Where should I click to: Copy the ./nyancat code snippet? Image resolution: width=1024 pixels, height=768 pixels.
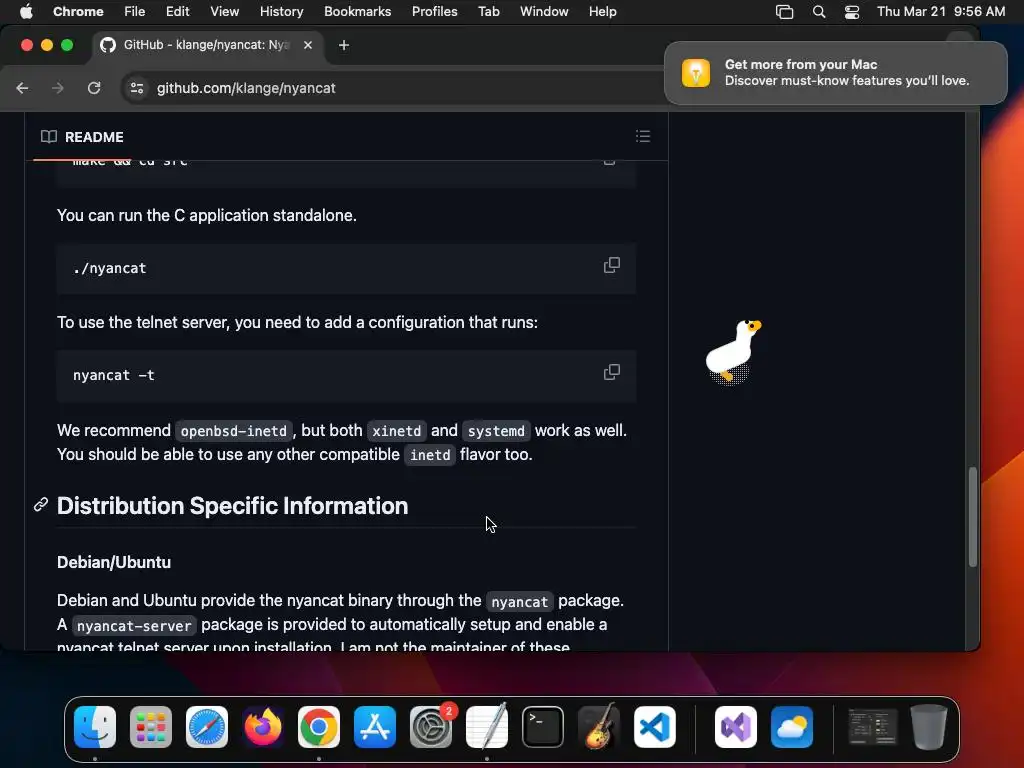point(611,265)
